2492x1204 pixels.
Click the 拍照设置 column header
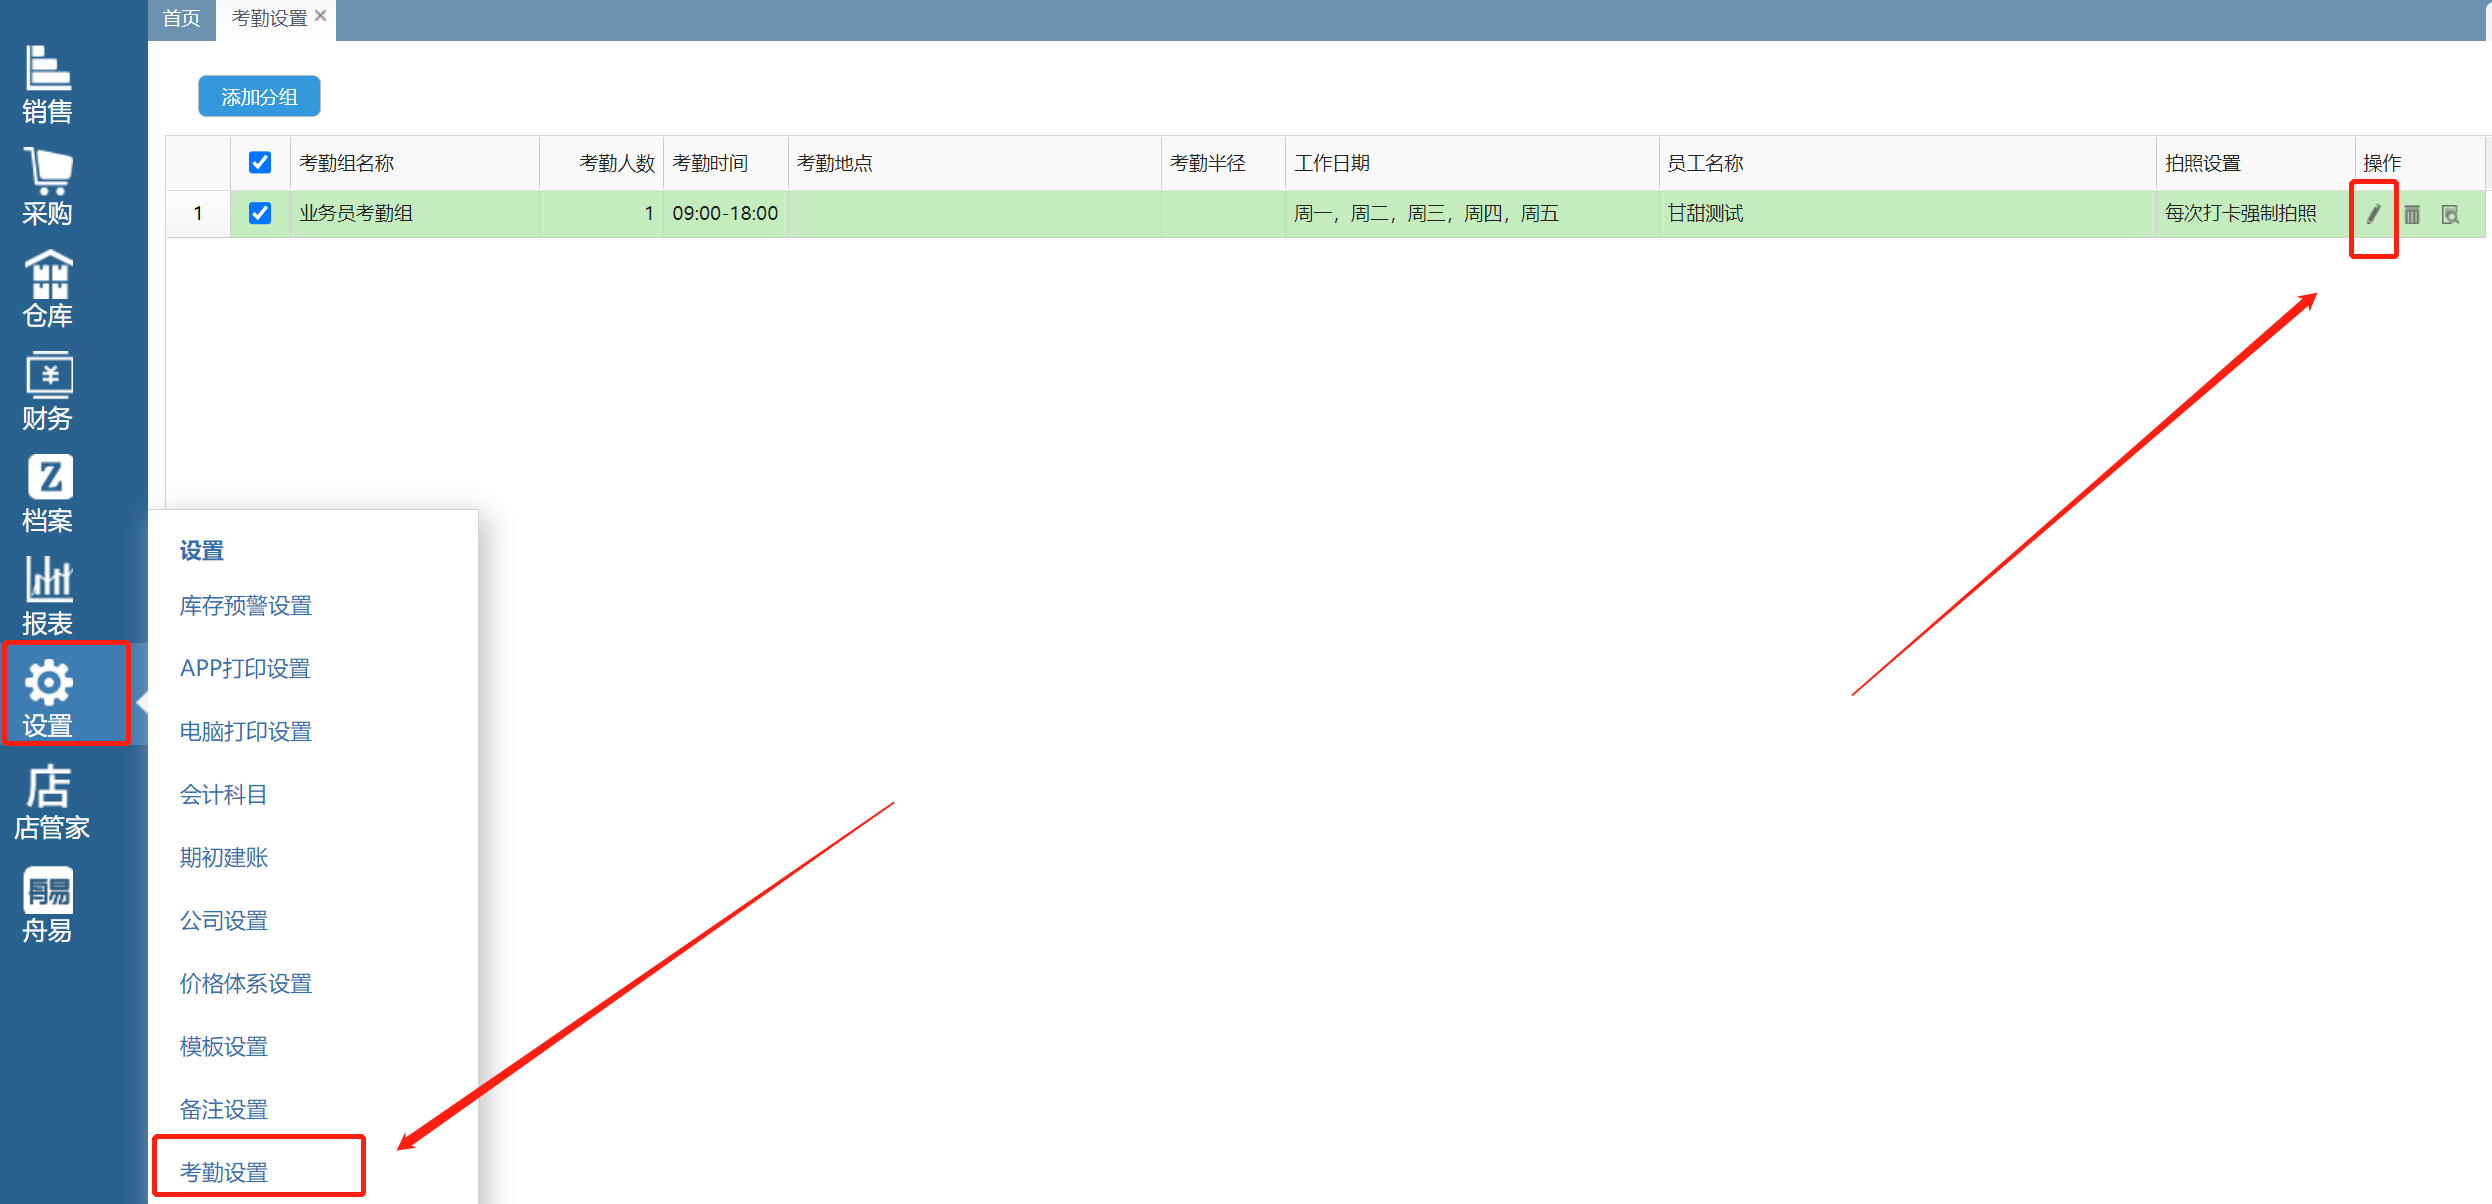tap(2256, 163)
